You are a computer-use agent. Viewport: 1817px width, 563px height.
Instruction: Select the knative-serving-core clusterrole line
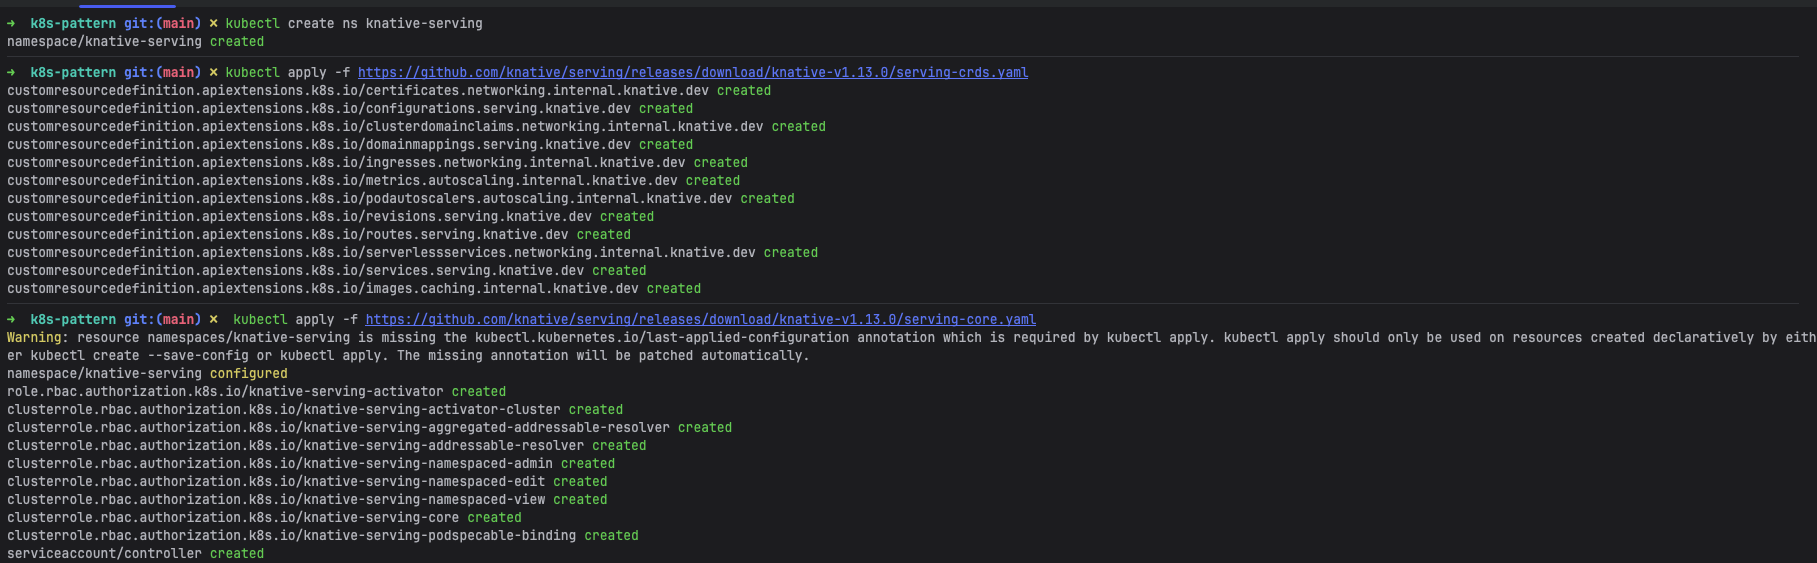tap(264, 517)
